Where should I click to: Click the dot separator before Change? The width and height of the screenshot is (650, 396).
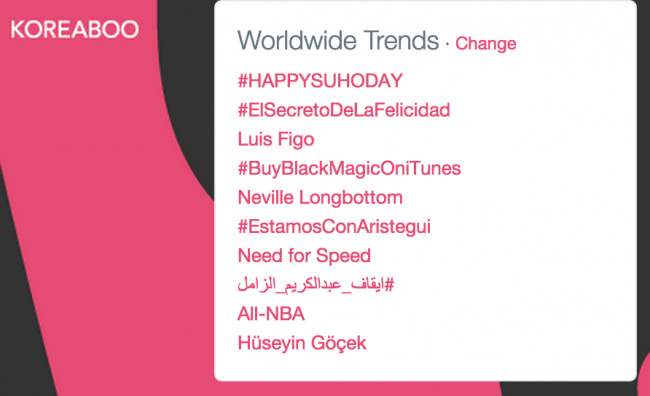(x=447, y=43)
